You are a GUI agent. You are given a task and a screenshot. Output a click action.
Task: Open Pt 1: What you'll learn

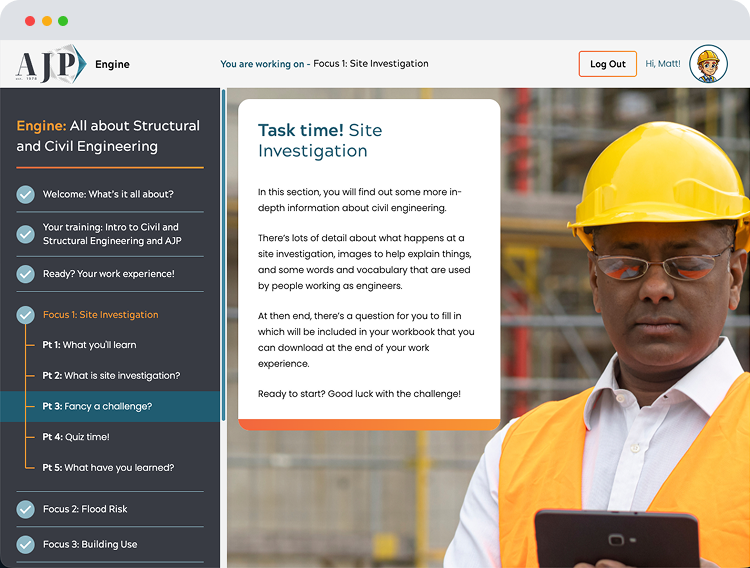point(89,345)
